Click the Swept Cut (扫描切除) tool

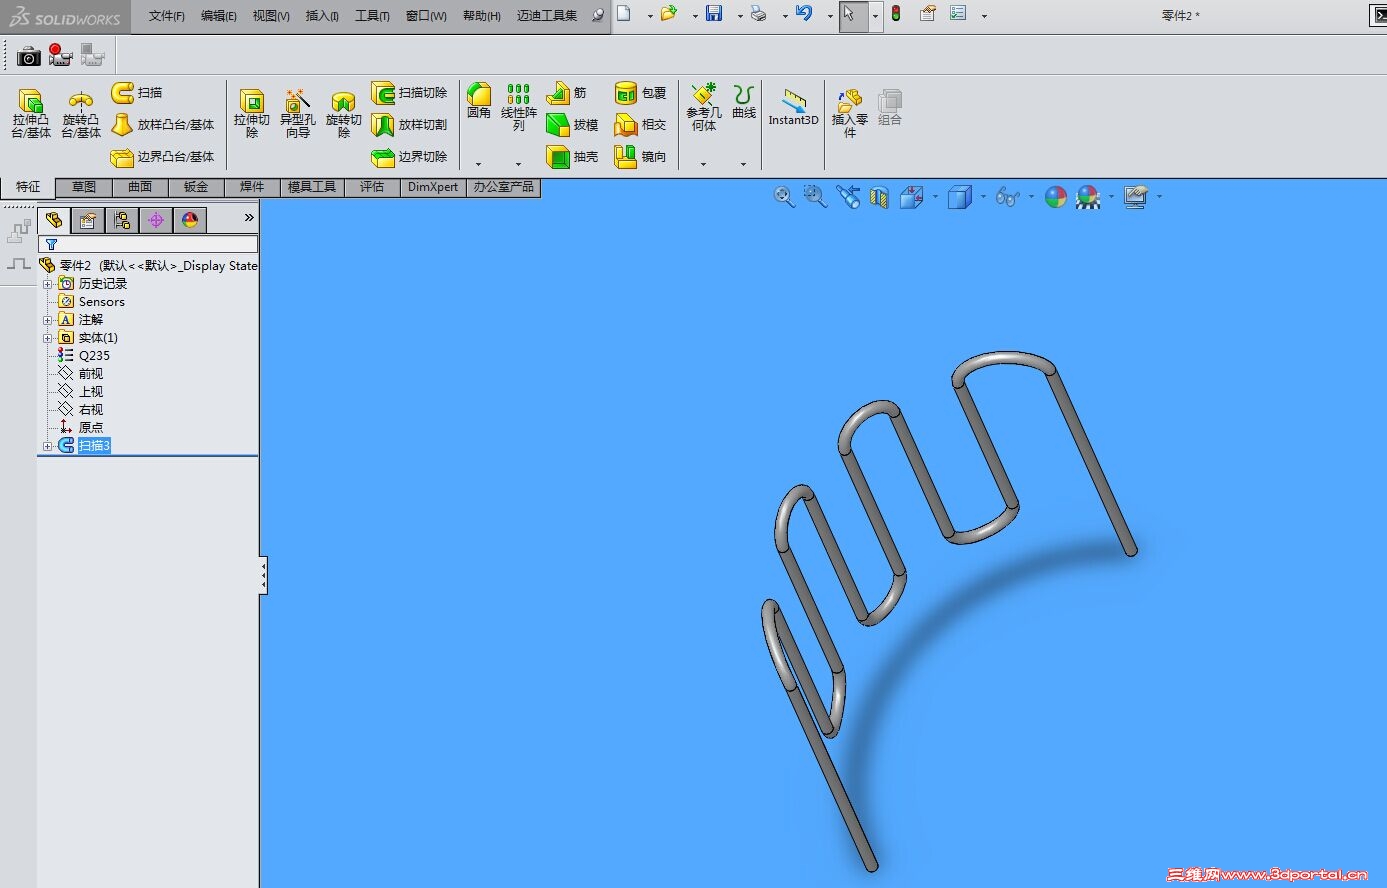click(x=409, y=93)
